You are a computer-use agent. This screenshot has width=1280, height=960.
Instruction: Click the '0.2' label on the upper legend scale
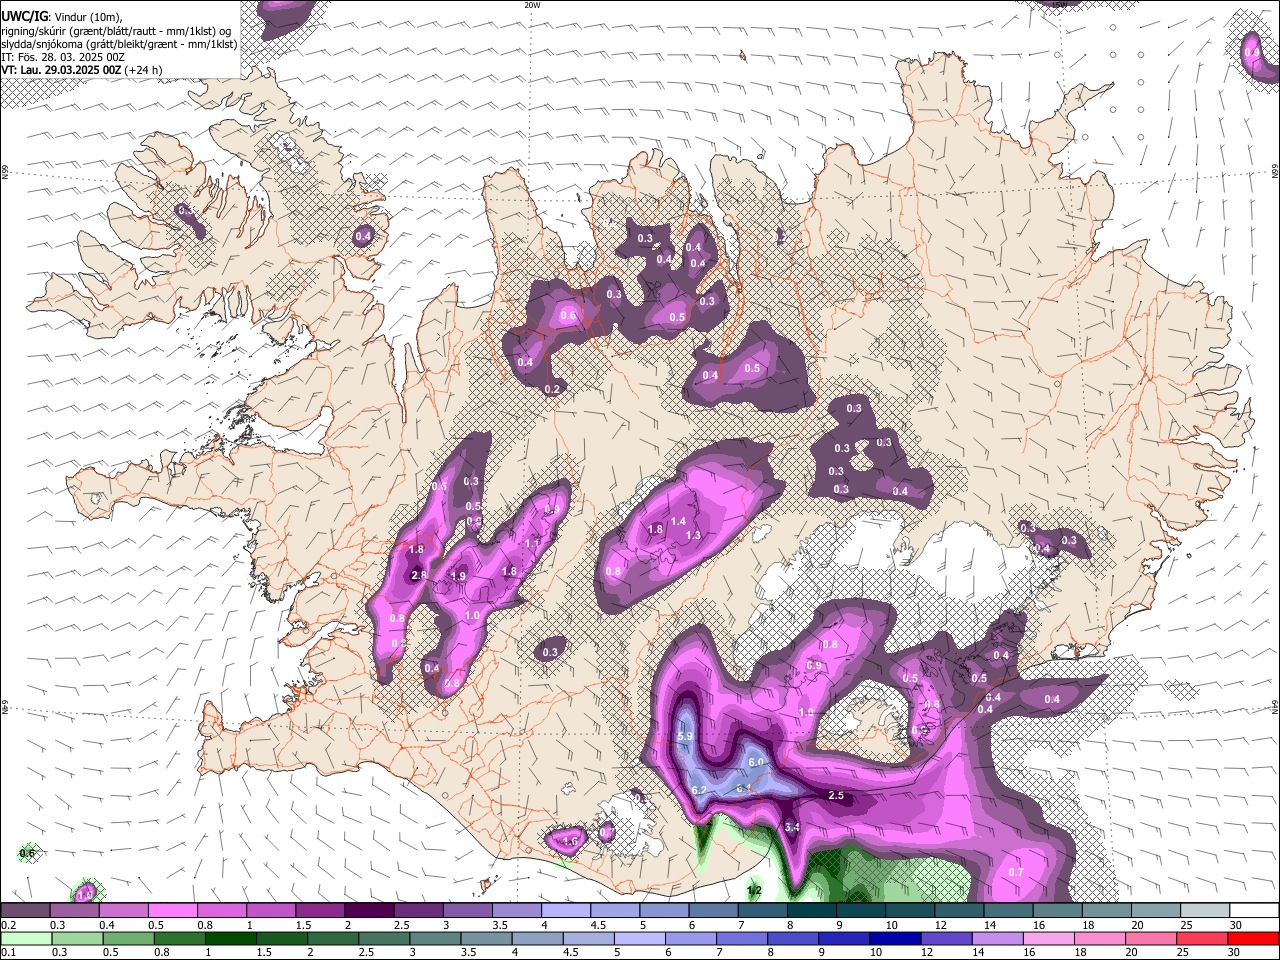(x=9, y=925)
